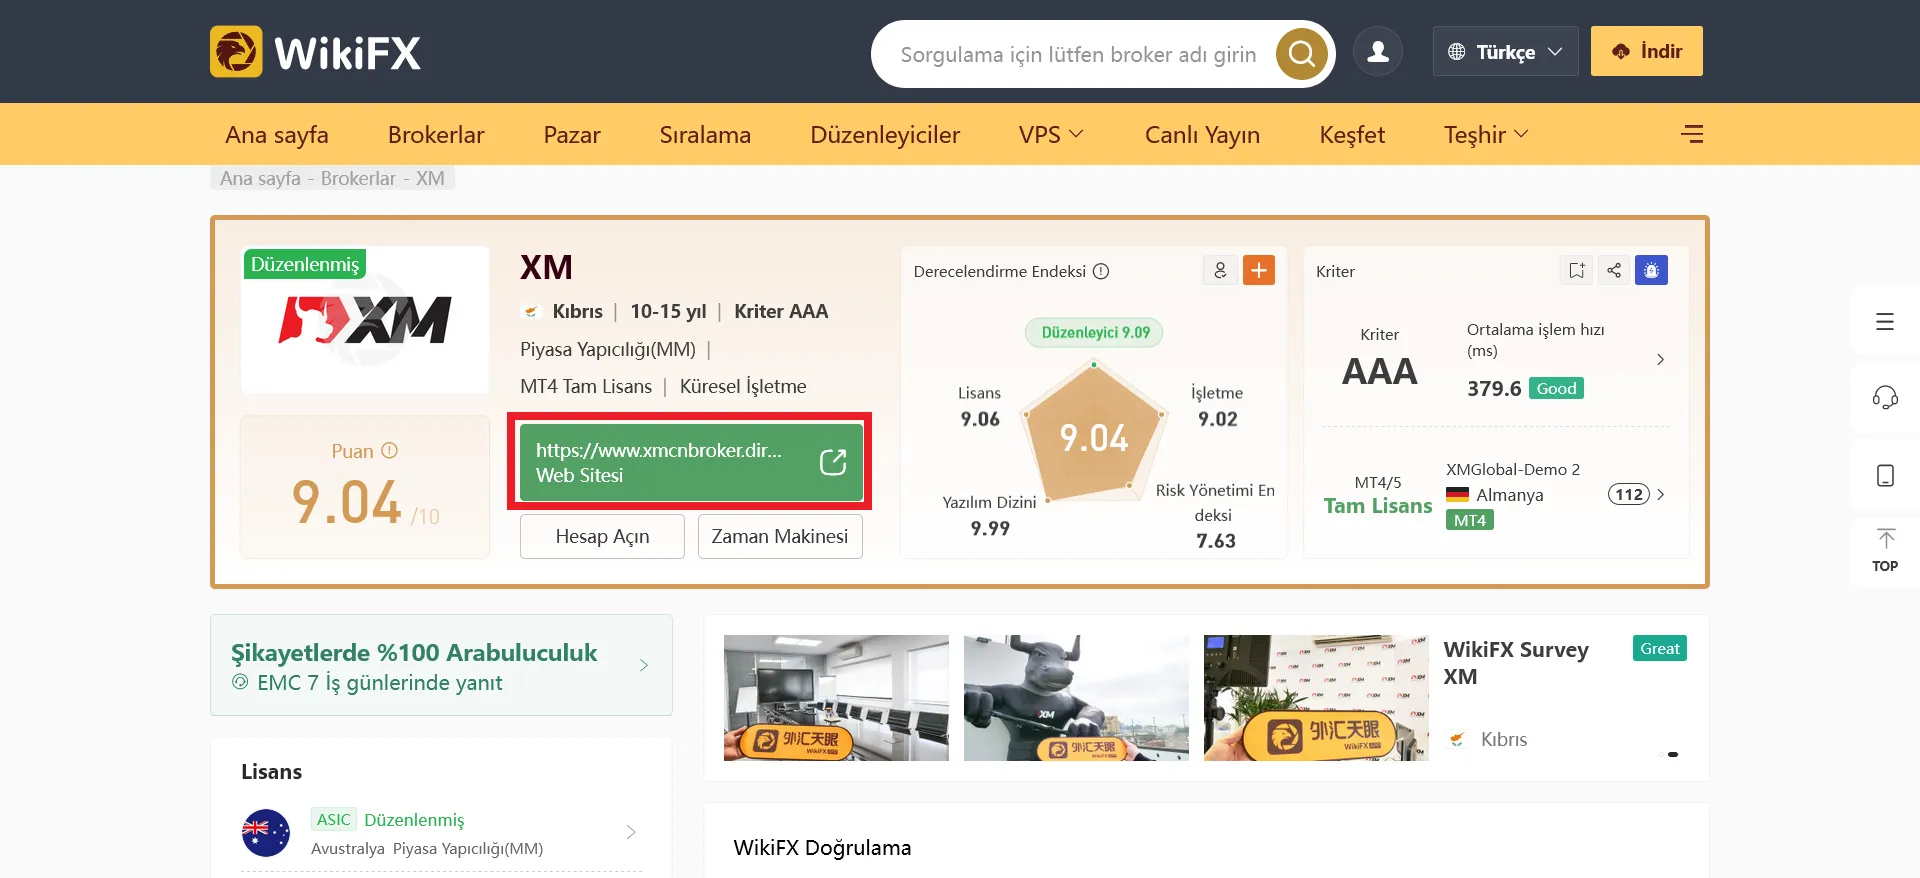Click the 112 server count badge
Viewport: 1920px width, 878px height.
point(1628,494)
